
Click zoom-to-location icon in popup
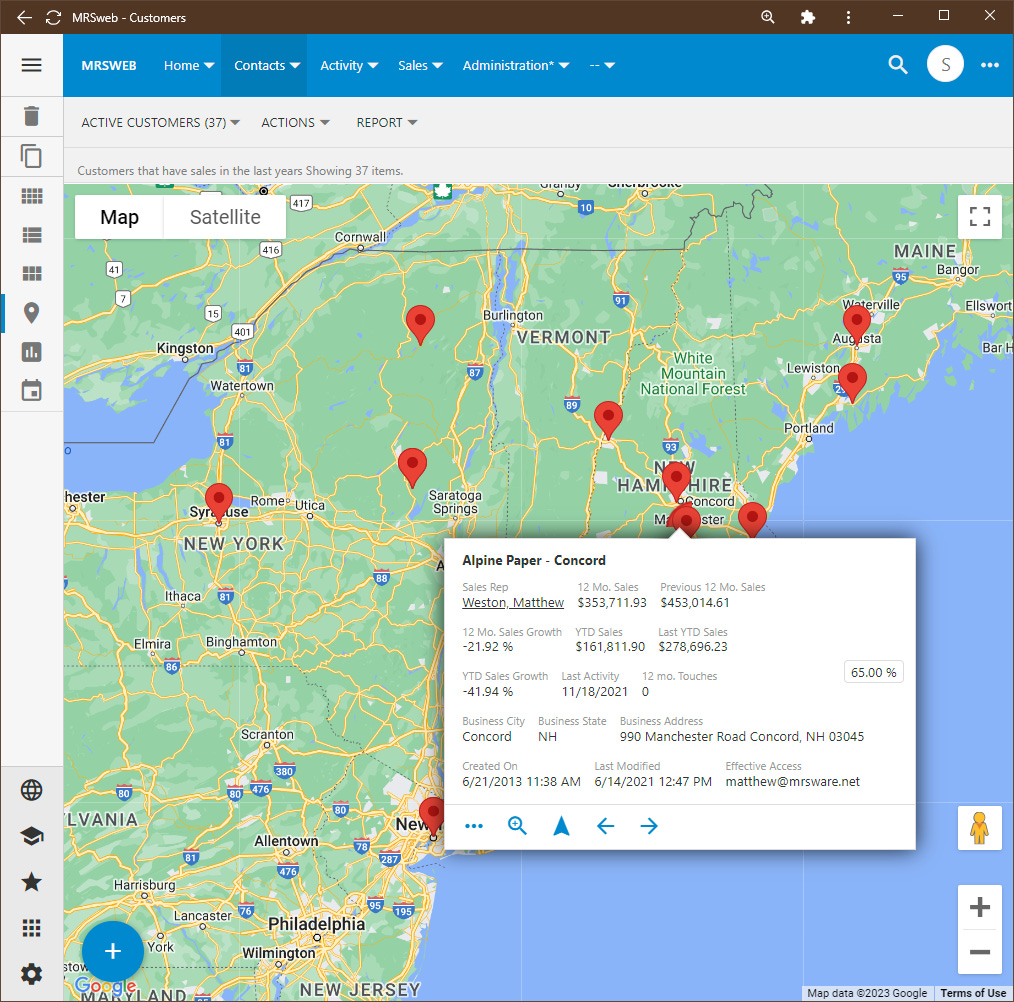(517, 825)
